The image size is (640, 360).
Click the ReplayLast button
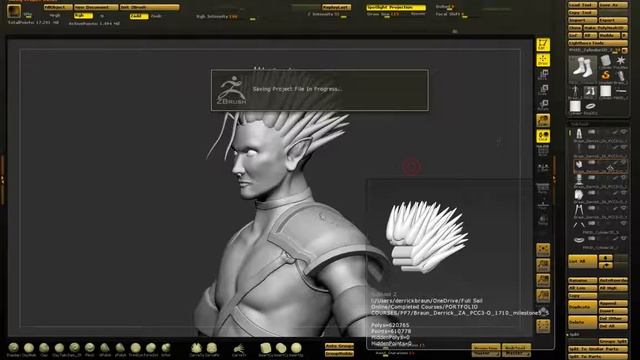336,7
